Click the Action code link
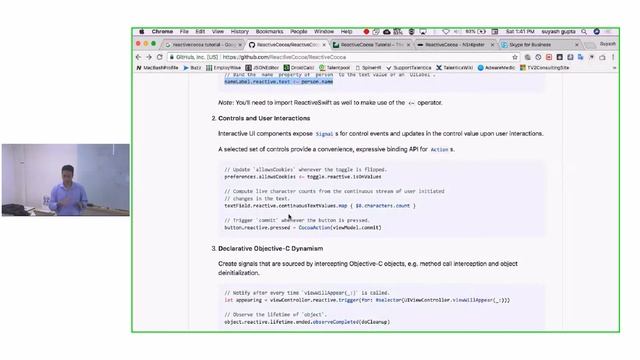 [440, 150]
